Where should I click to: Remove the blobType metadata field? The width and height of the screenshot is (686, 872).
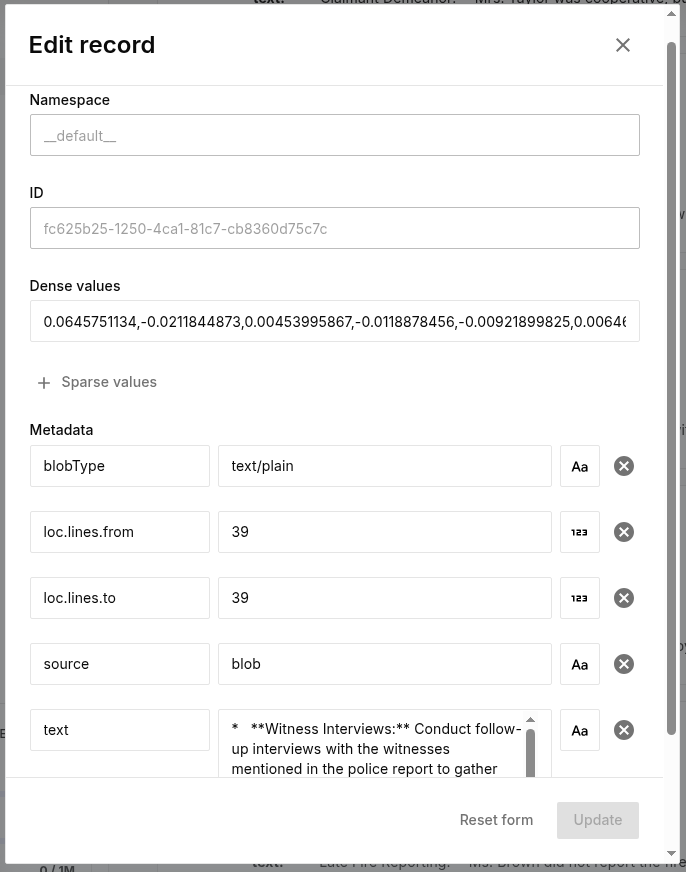tap(624, 466)
